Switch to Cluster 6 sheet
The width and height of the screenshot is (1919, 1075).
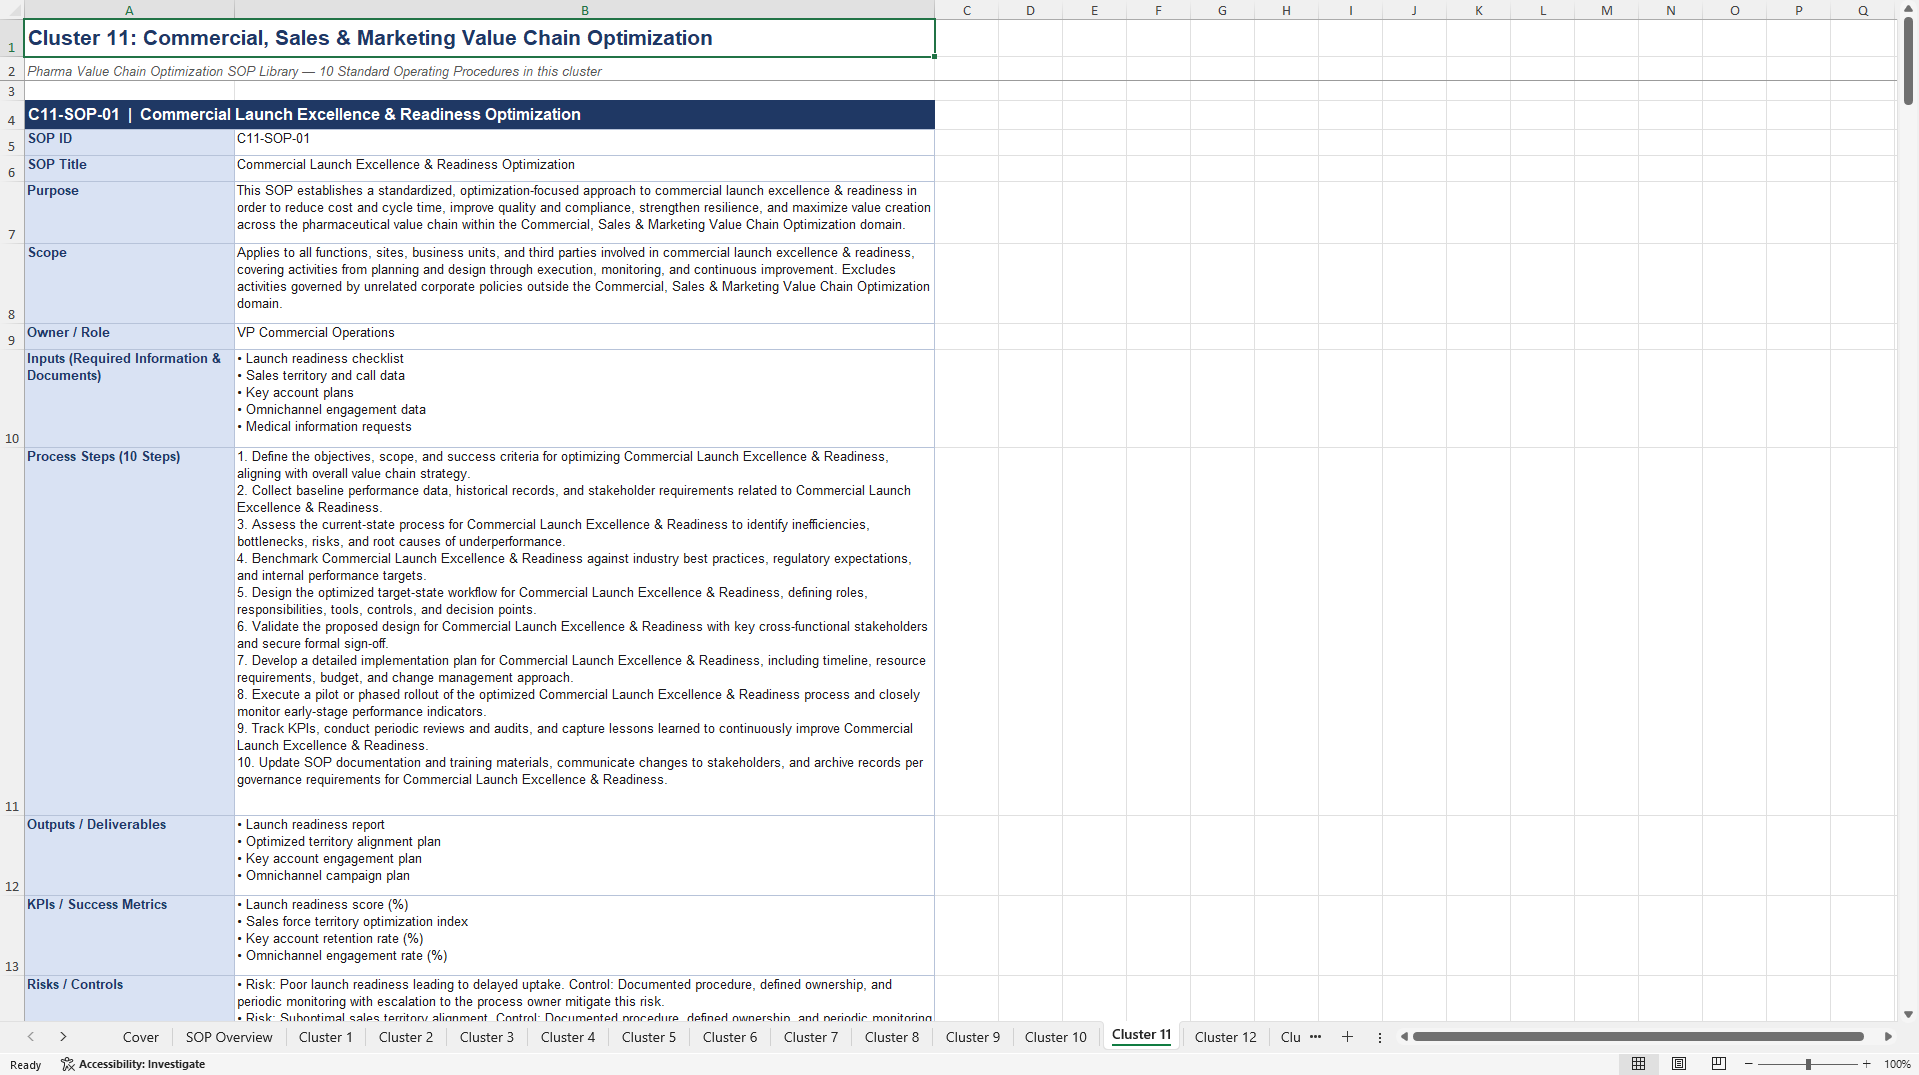pyautogui.click(x=730, y=1037)
